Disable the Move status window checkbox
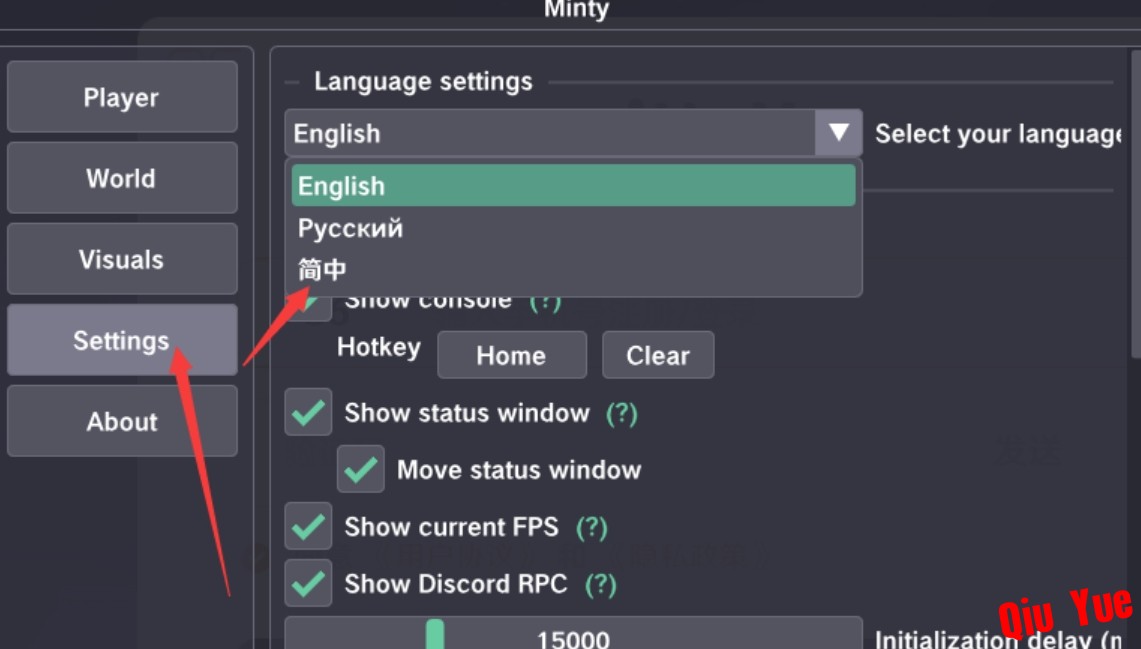Image resolution: width=1141 pixels, height=649 pixels. 360,469
